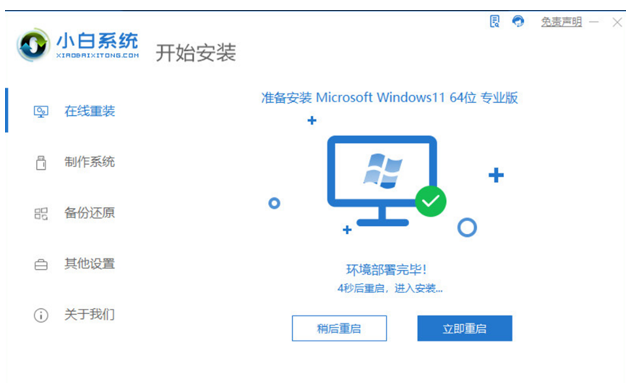Click the 关于我们 info circle icon
This screenshot has height=383, width=635.
[41, 315]
